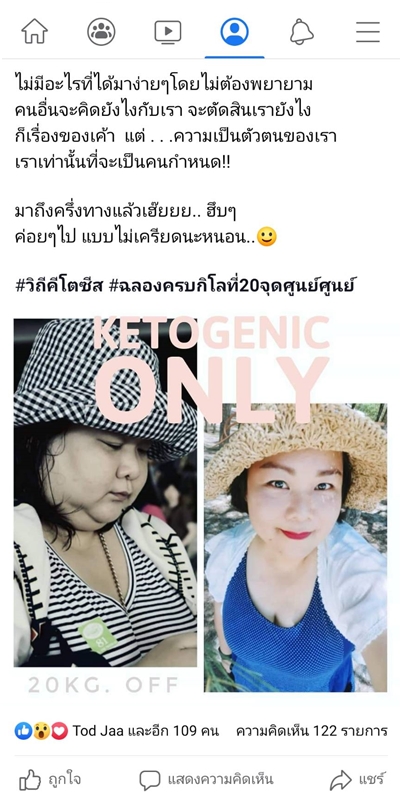Open ความคิดเห็น 122 รายการ comments count
Image resolution: width=402 pixels, height=800 pixels.
pyautogui.click(x=311, y=731)
